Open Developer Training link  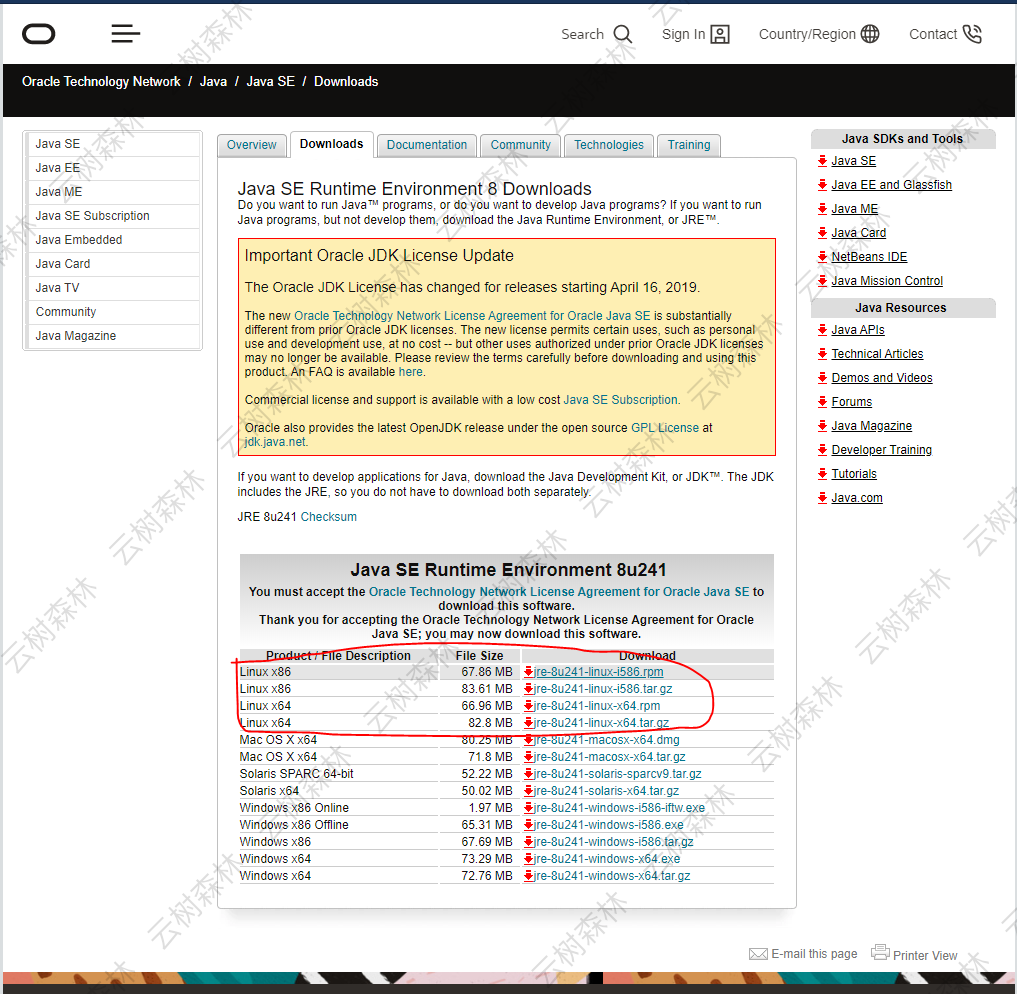click(x=882, y=450)
